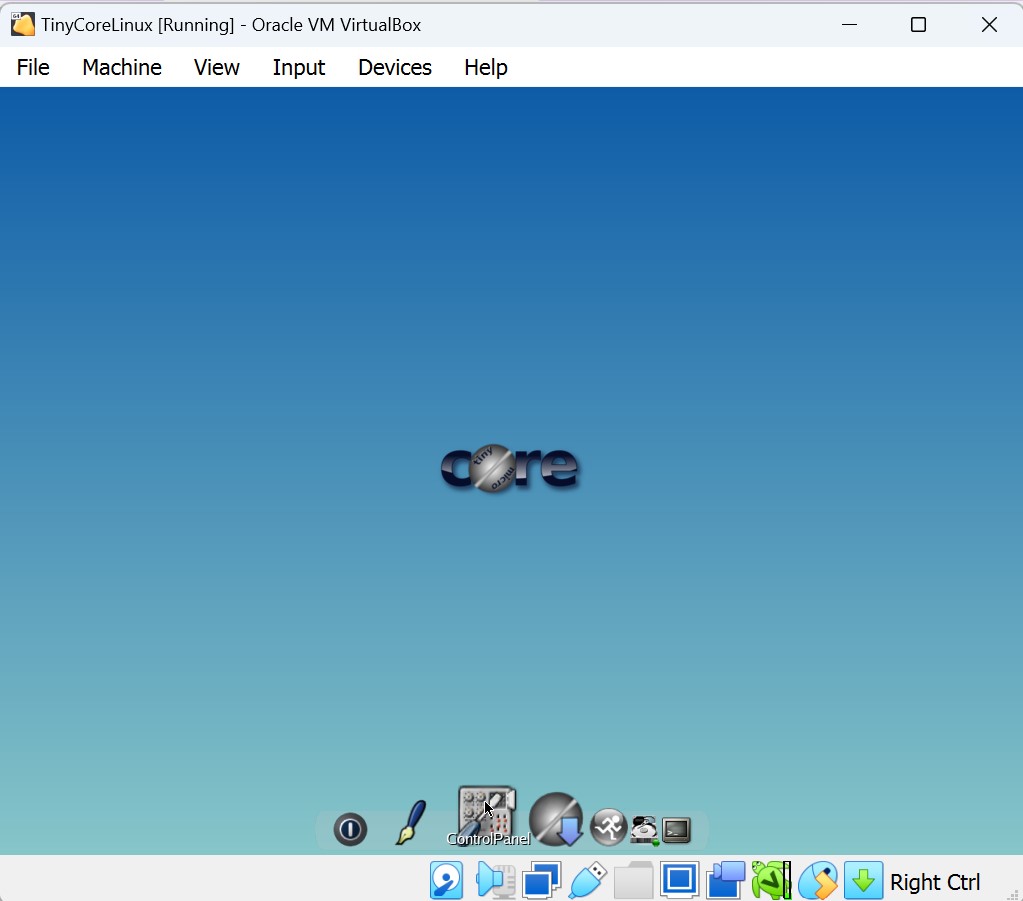Screen dimensions: 1023x901
Task: Click the Right Ctrl host key label
Action: pyautogui.click(x=934, y=882)
